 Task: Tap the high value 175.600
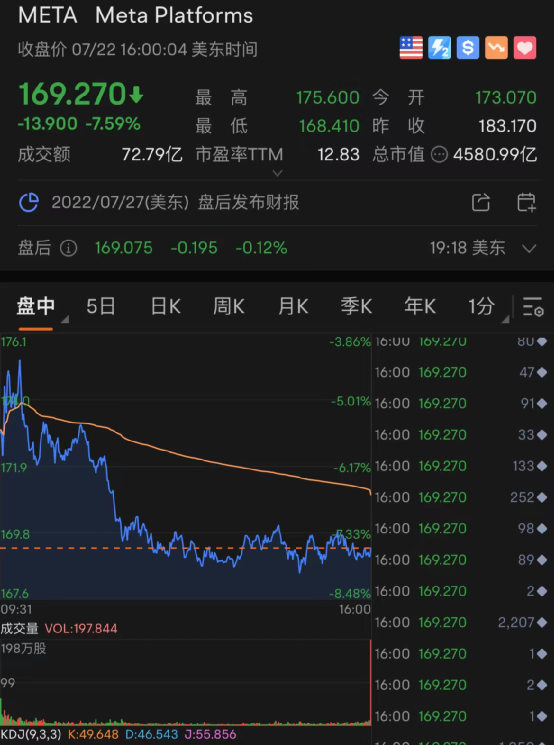click(328, 98)
